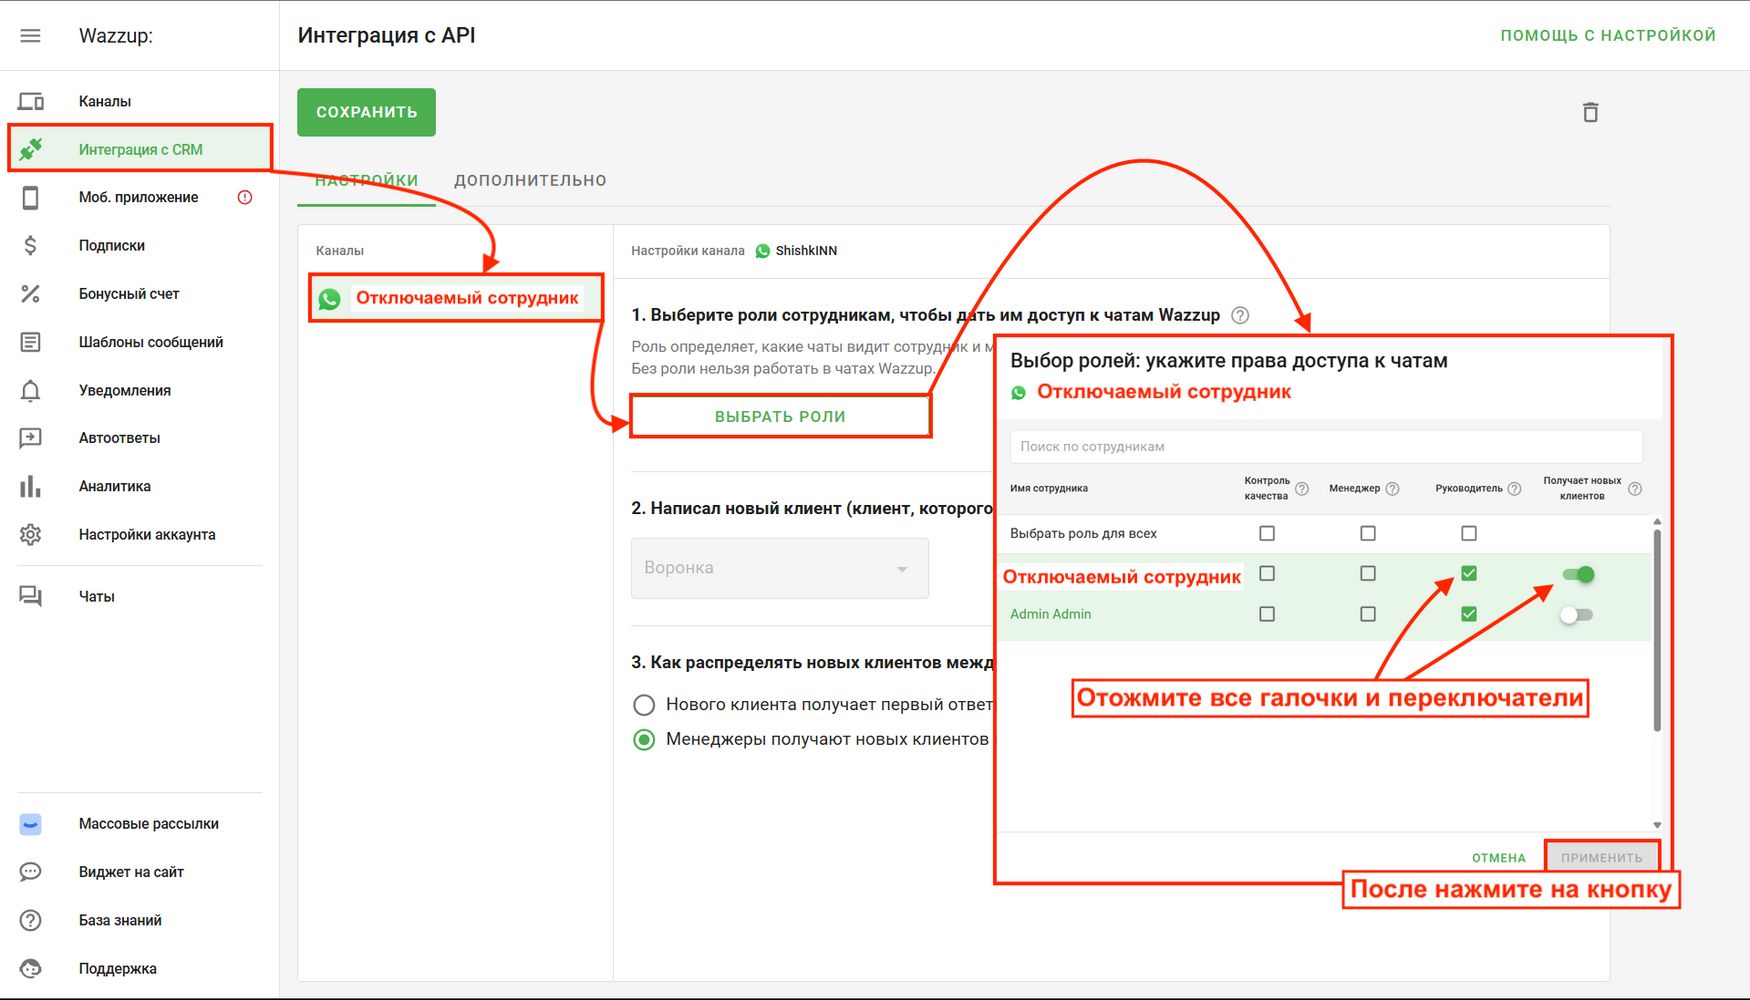Click the Chats icon in sidebar
The width and height of the screenshot is (1750, 1000).
coord(31,597)
